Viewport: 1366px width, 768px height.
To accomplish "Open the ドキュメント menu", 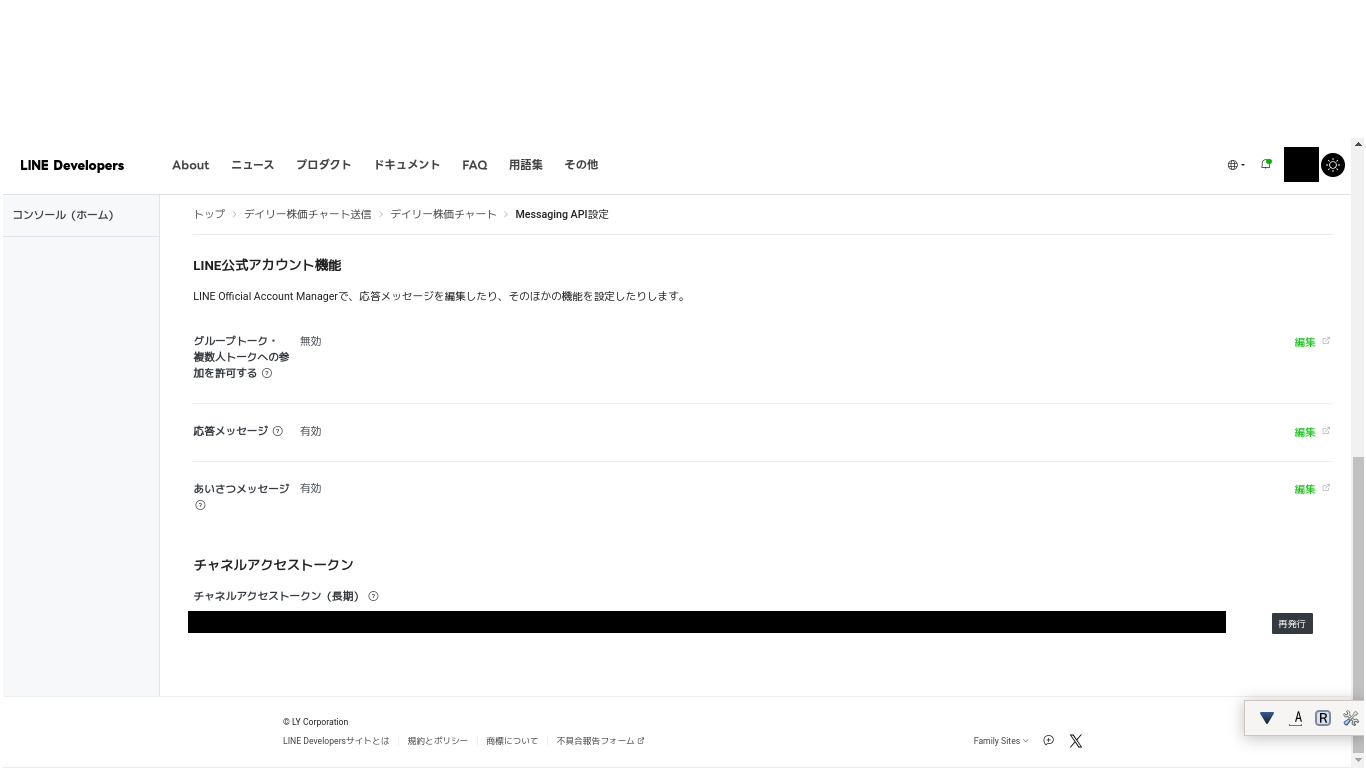I will [406, 165].
